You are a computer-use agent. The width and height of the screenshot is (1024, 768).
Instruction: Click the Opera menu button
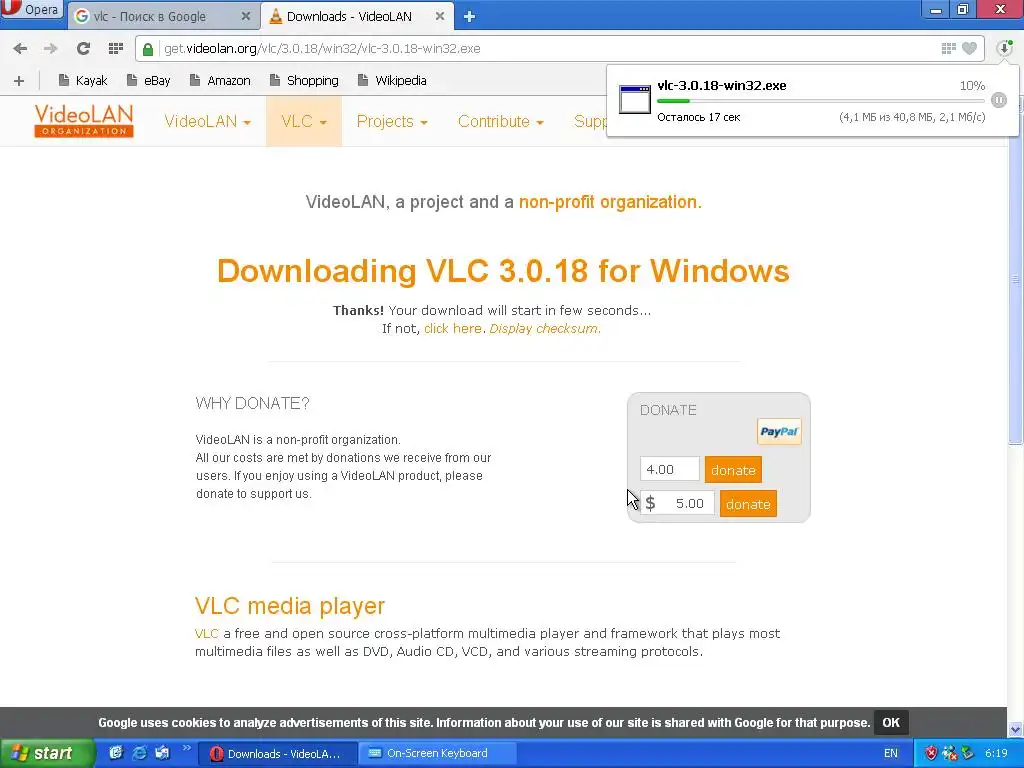[x=31, y=10]
